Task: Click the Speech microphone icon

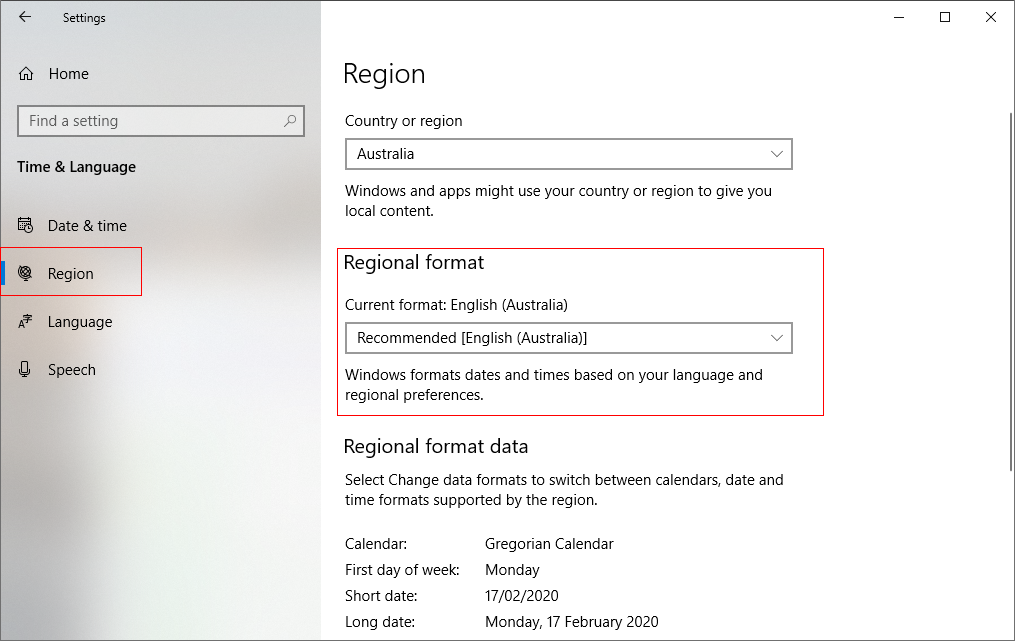Action: 25,369
